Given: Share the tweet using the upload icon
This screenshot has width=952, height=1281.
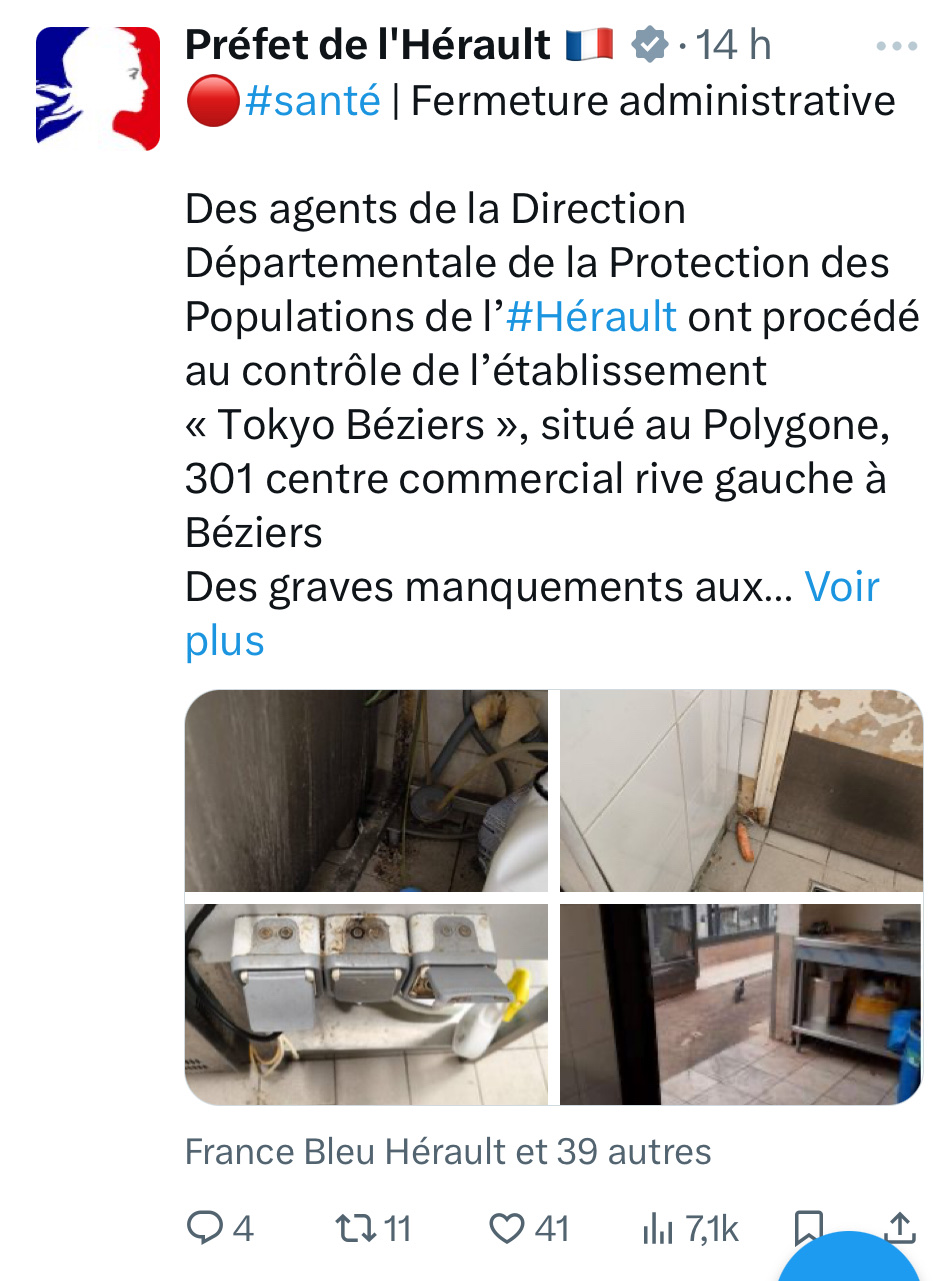Looking at the screenshot, I should pos(900,1227).
